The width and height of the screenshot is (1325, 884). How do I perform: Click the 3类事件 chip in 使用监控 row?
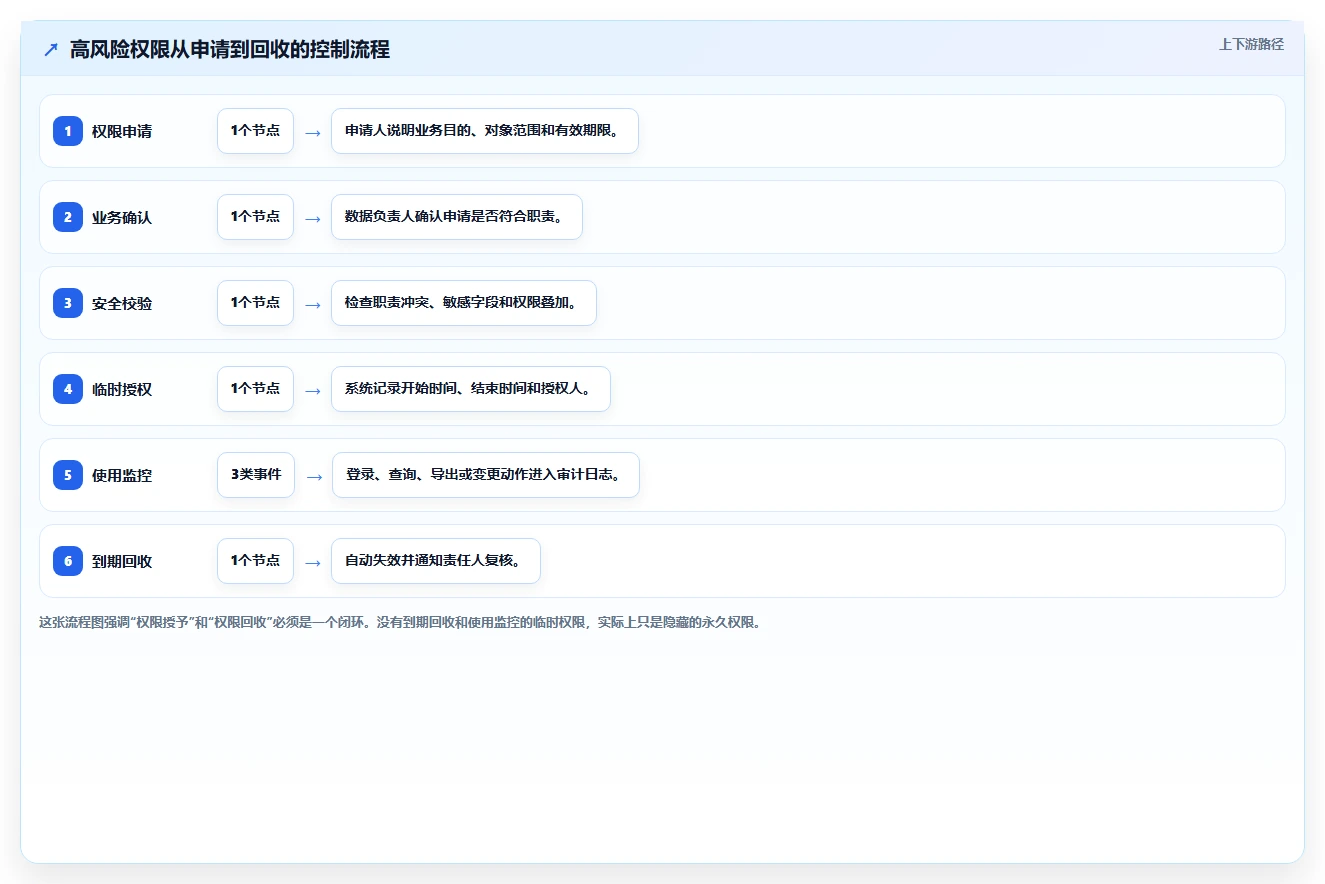[x=256, y=475]
